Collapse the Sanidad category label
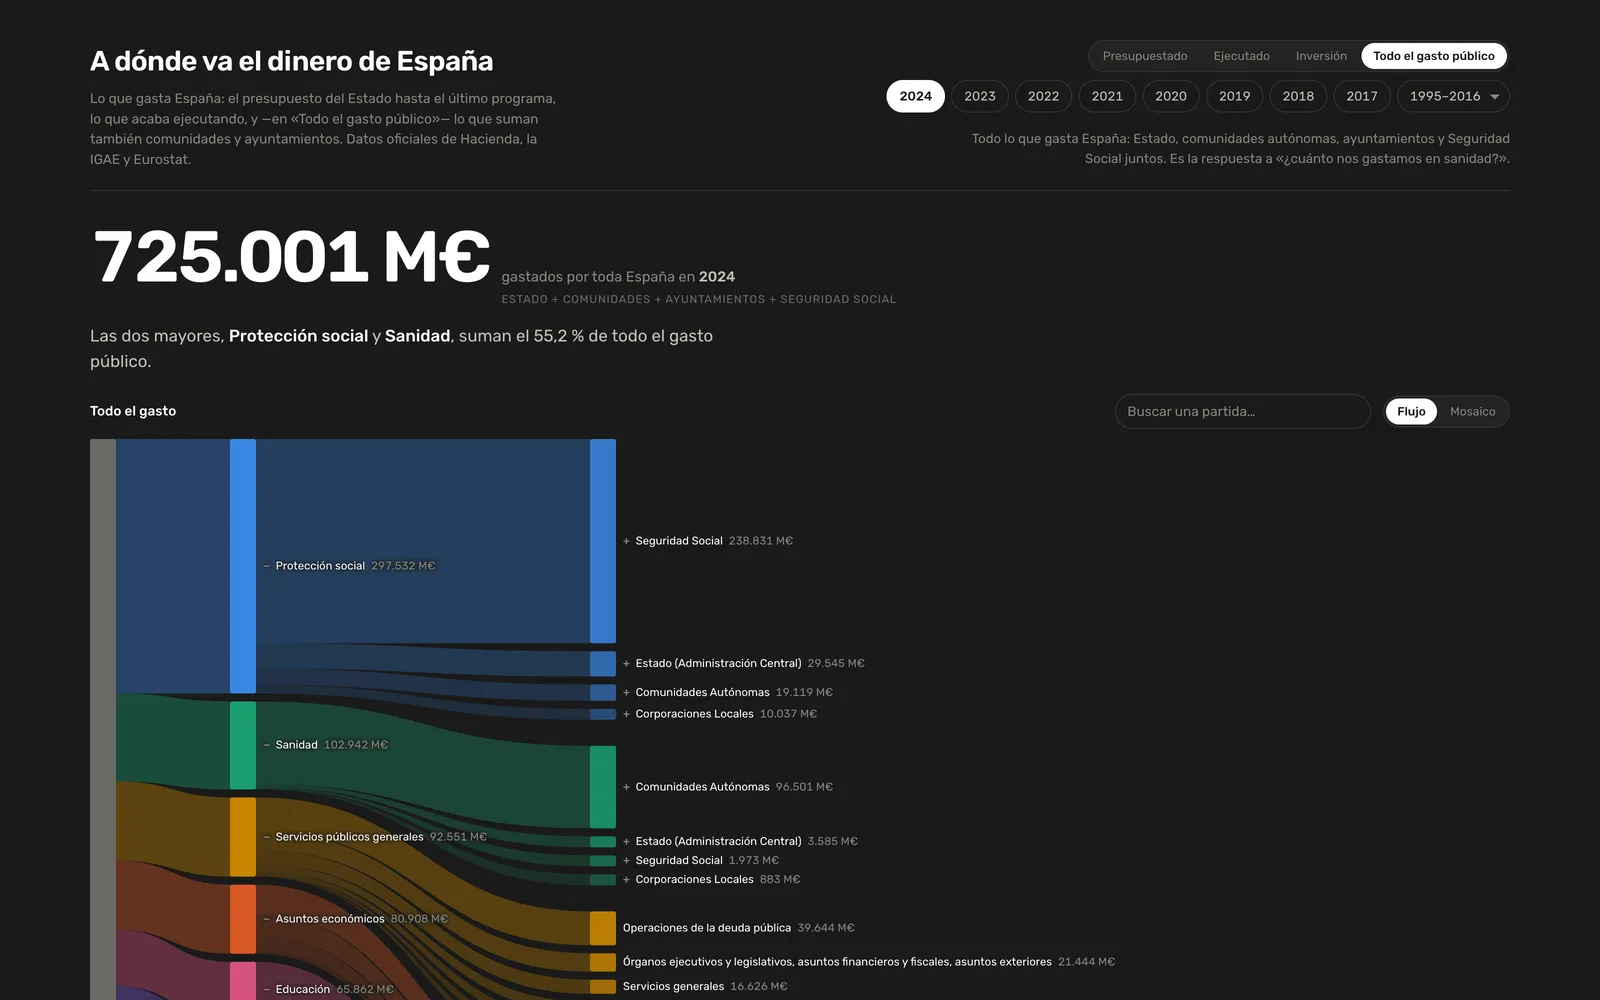Image resolution: width=1600 pixels, height=1000 pixels. 325,745
